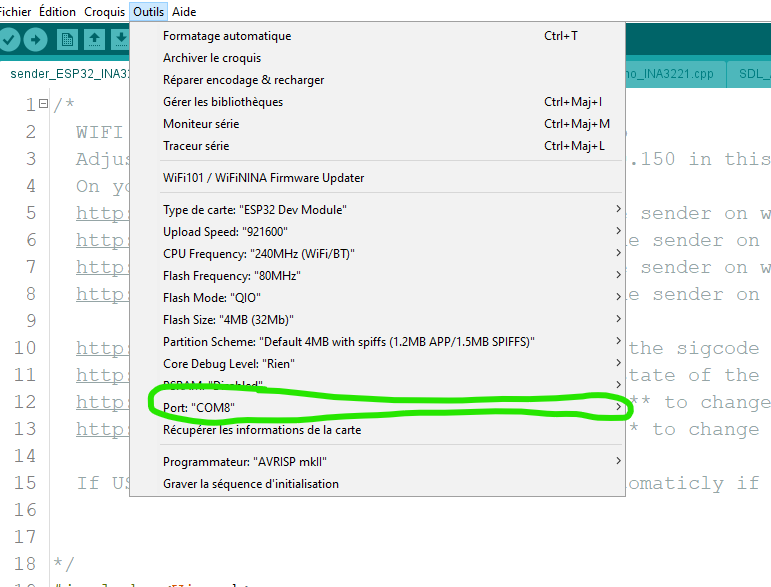The width and height of the screenshot is (771, 587).
Task: Click the Upload arrow toolbar icon
Action: [35, 40]
